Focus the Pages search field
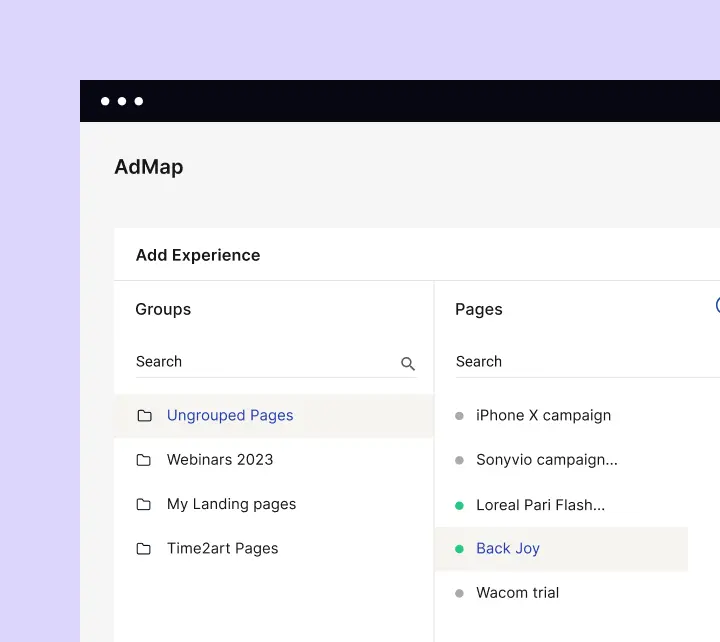The width and height of the screenshot is (720, 642). [580, 362]
